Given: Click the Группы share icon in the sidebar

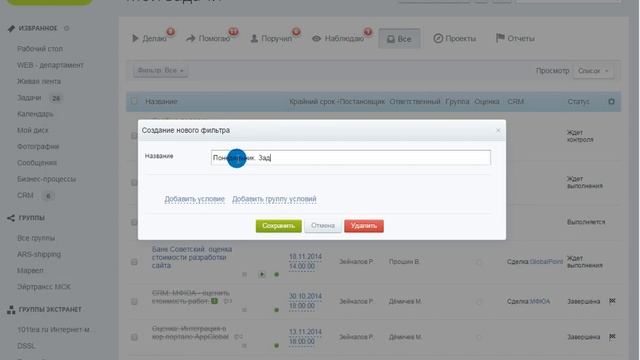Looking at the screenshot, I should click(11, 218).
